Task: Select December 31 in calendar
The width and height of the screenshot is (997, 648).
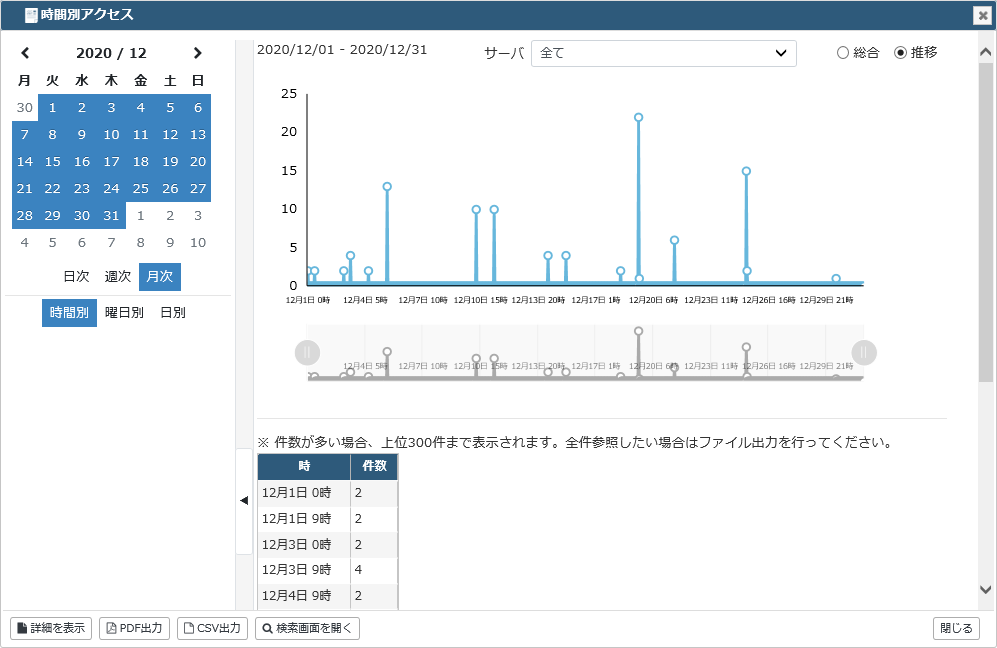Action: 111,216
